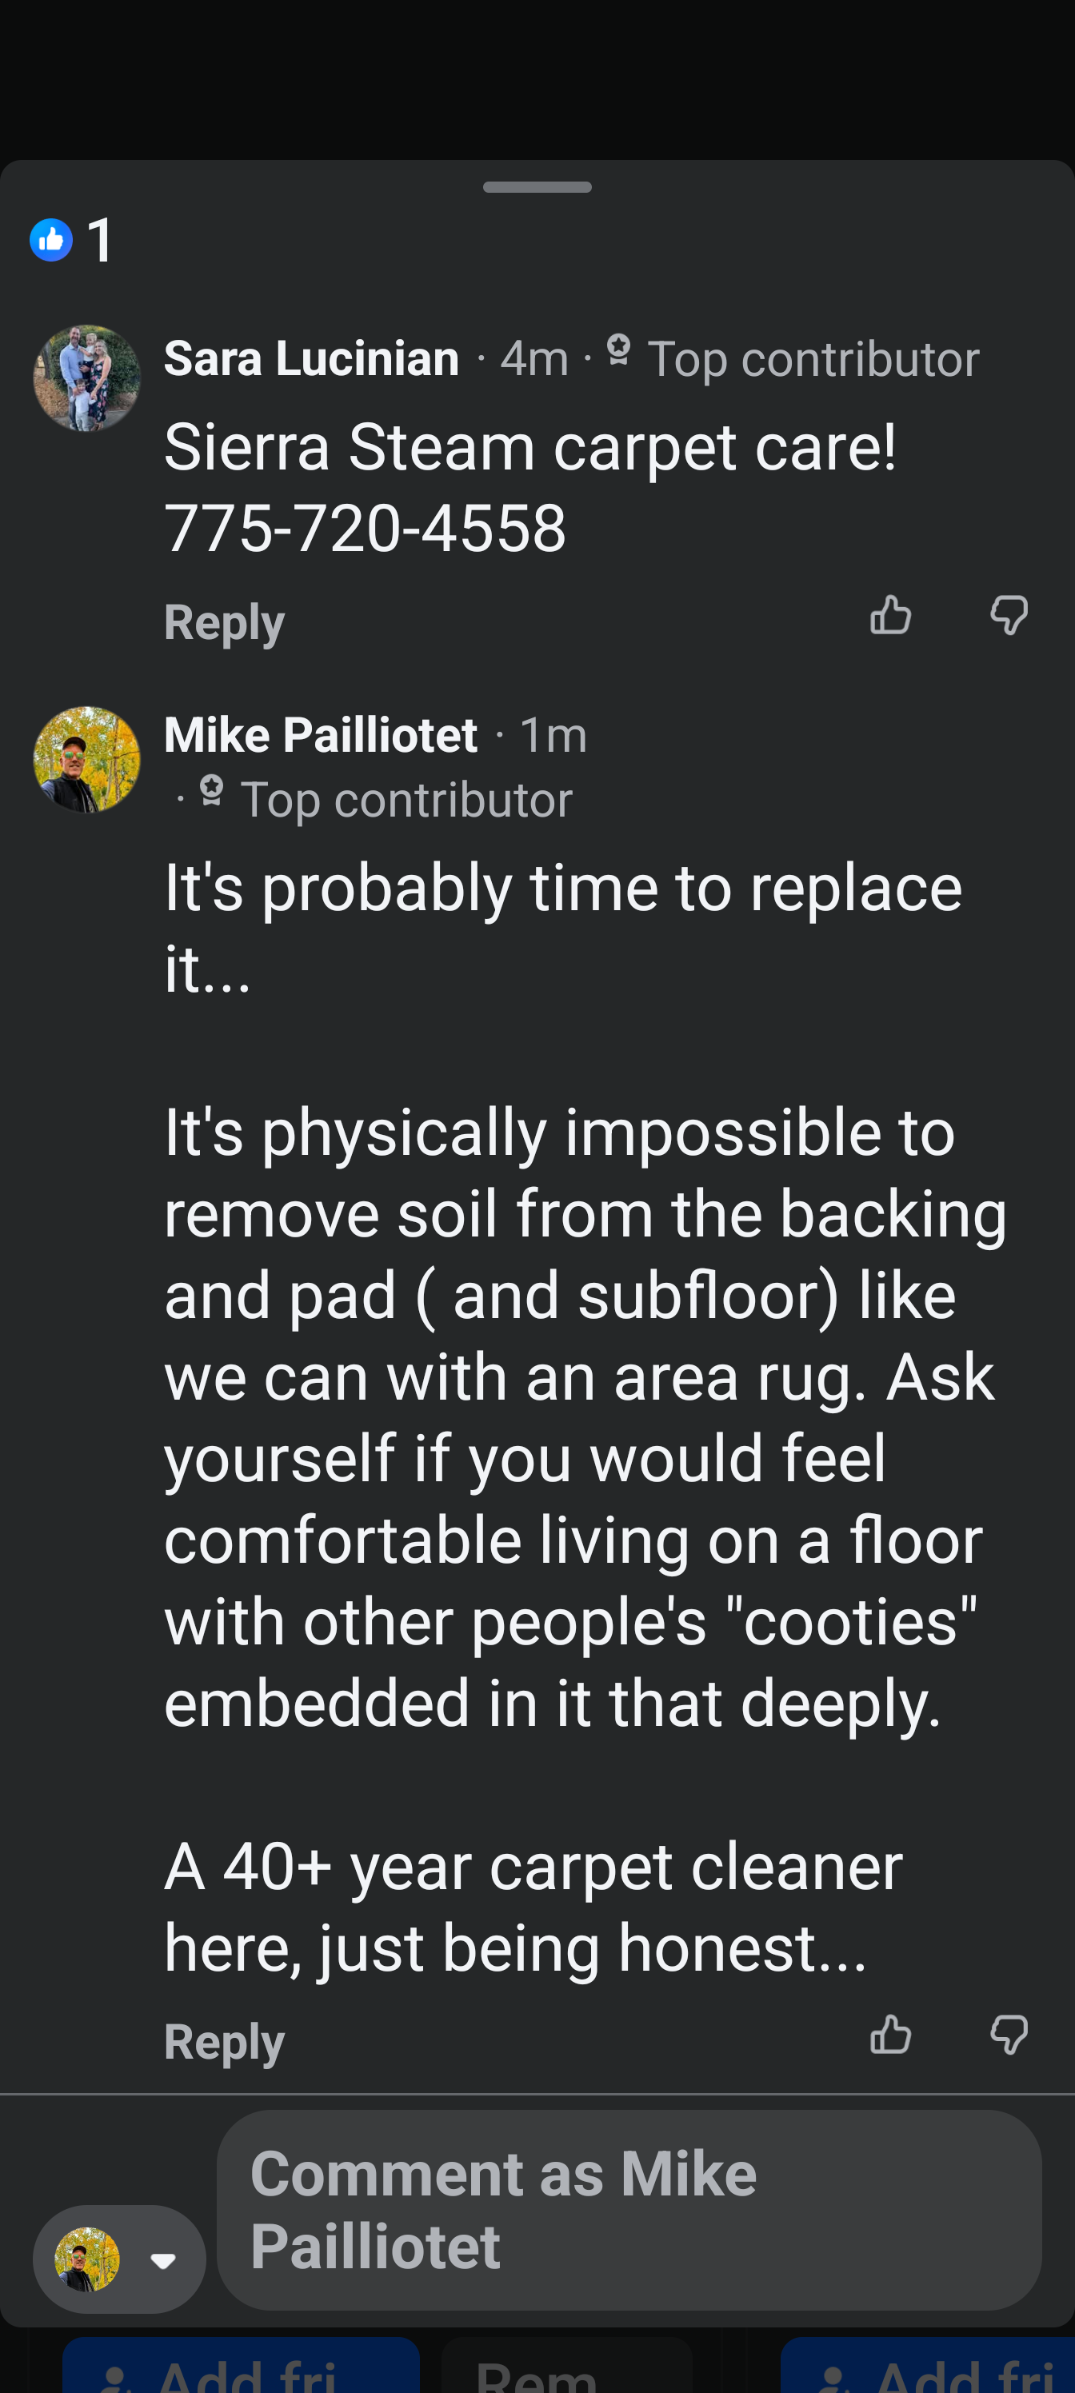
Task: Like Sara Lucinian's comment
Action: 890,615
